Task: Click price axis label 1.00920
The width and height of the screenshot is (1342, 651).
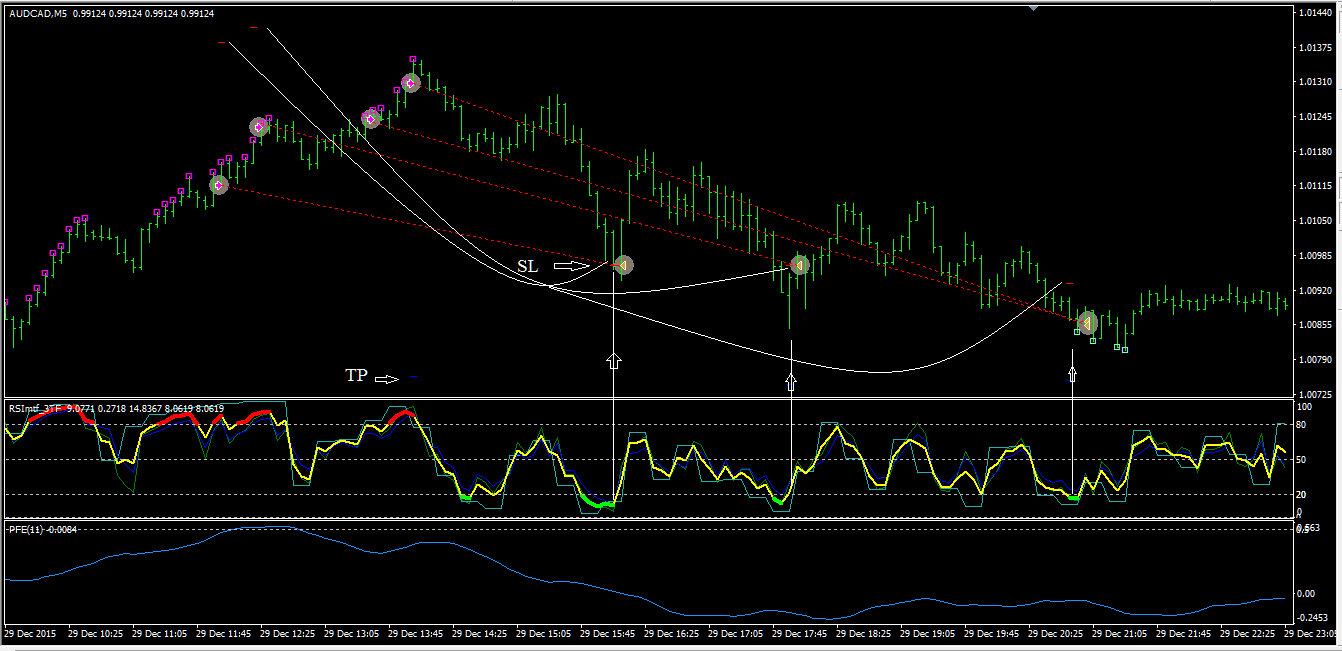Action: click(1314, 290)
